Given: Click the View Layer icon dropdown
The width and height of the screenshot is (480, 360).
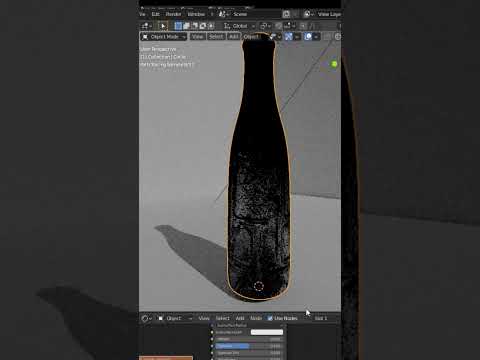Looking at the screenshot, I should pyautogui.click(x=308, y=14).
